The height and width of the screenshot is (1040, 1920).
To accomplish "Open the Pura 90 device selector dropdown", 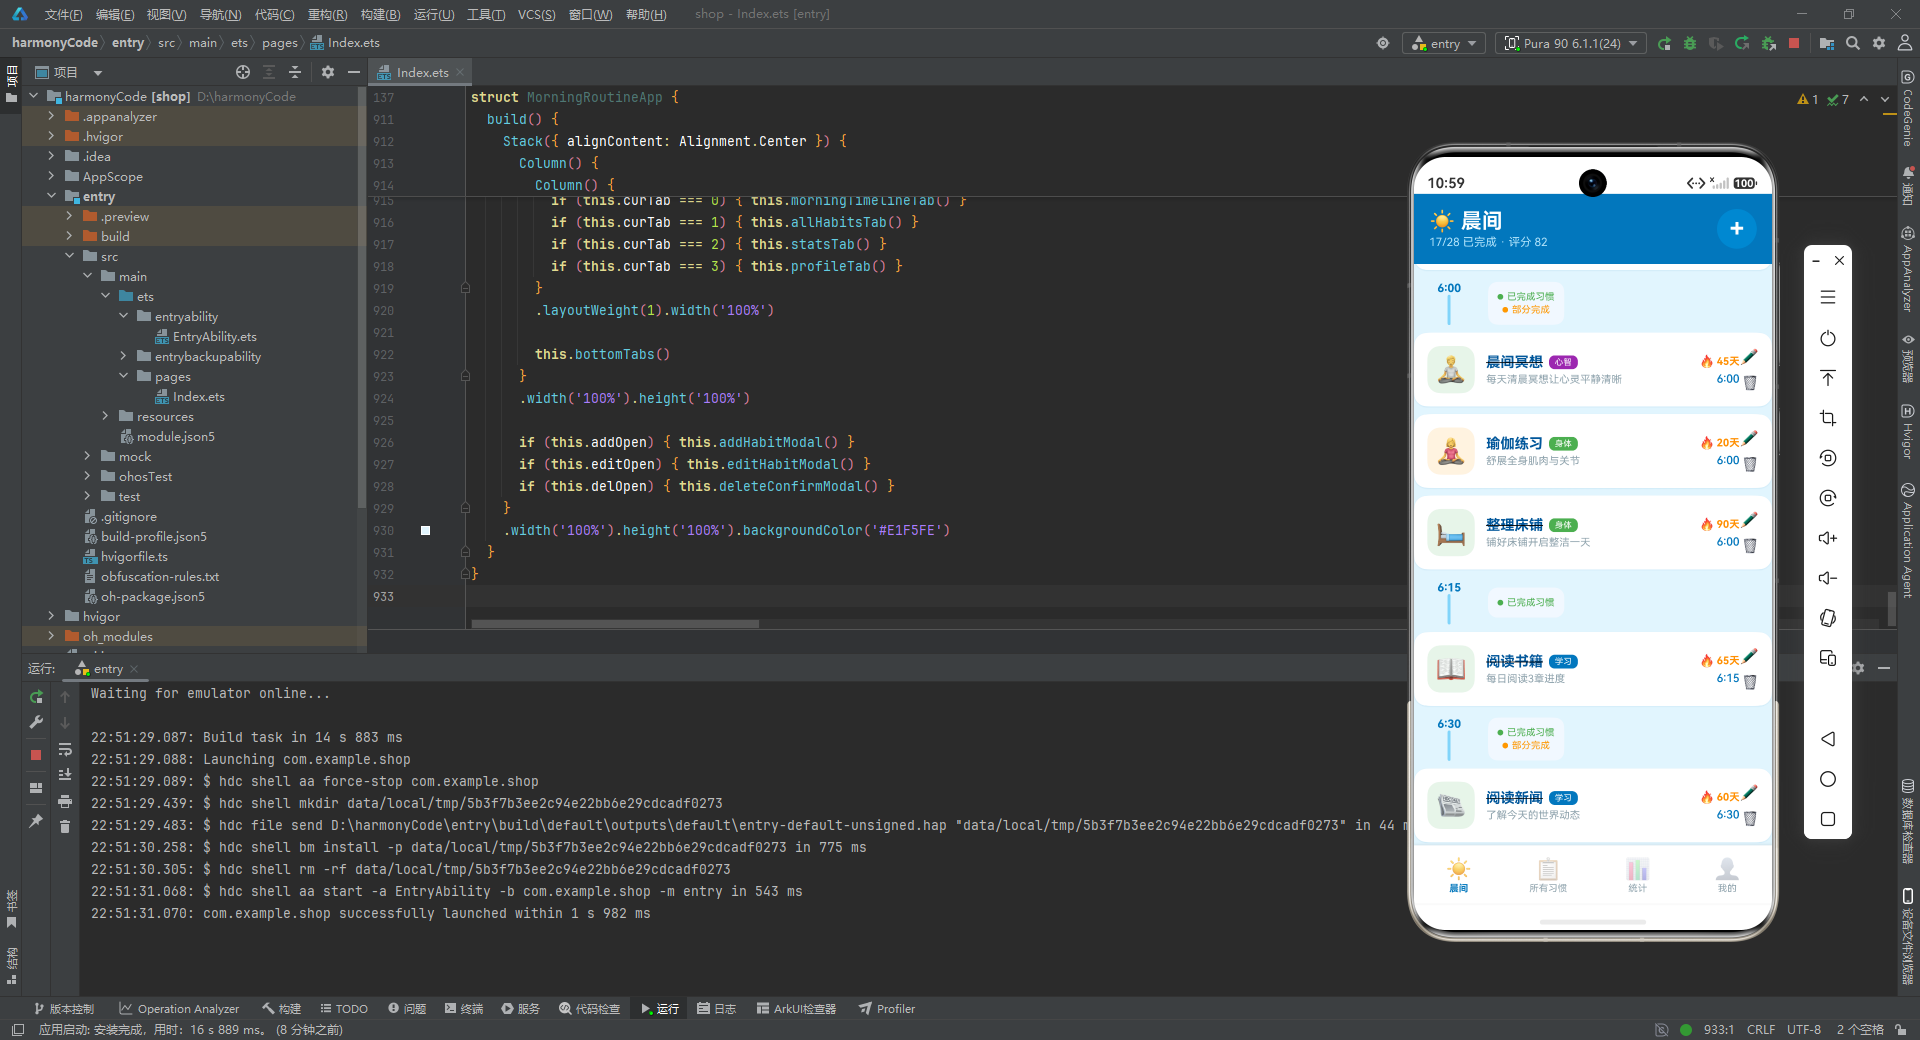I will click(x=1571, y=43).
